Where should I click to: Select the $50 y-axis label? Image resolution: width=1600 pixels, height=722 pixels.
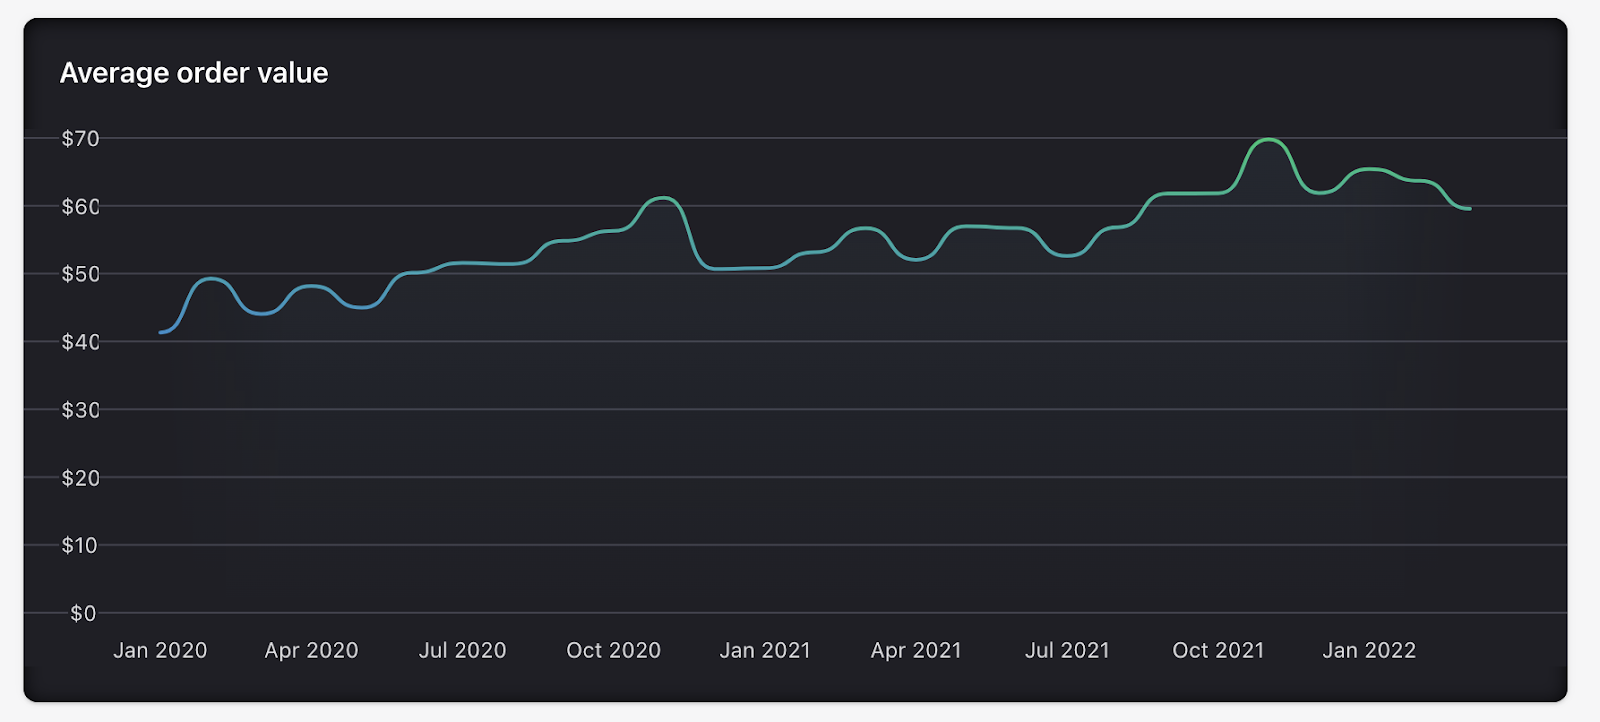[x=81, y=274]
